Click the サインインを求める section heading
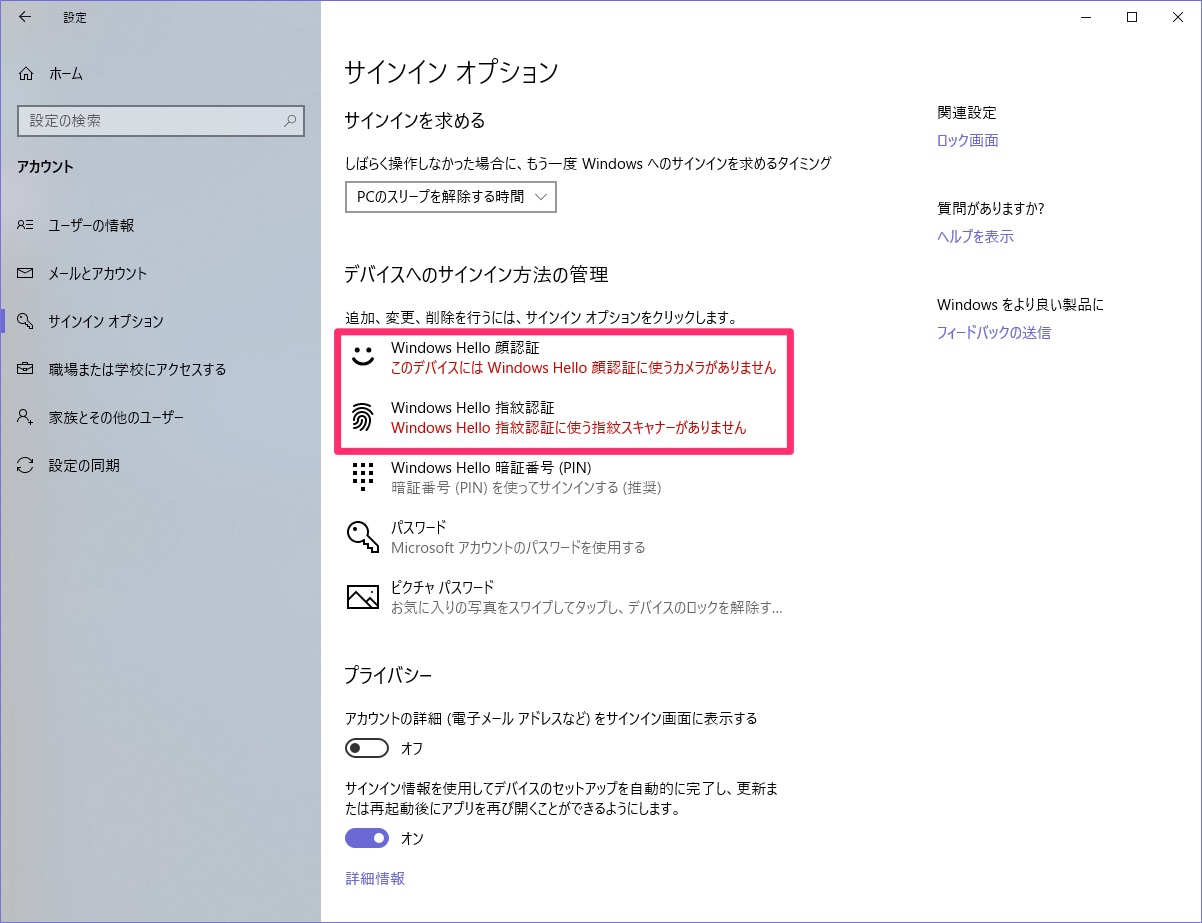 coord(415,121)
